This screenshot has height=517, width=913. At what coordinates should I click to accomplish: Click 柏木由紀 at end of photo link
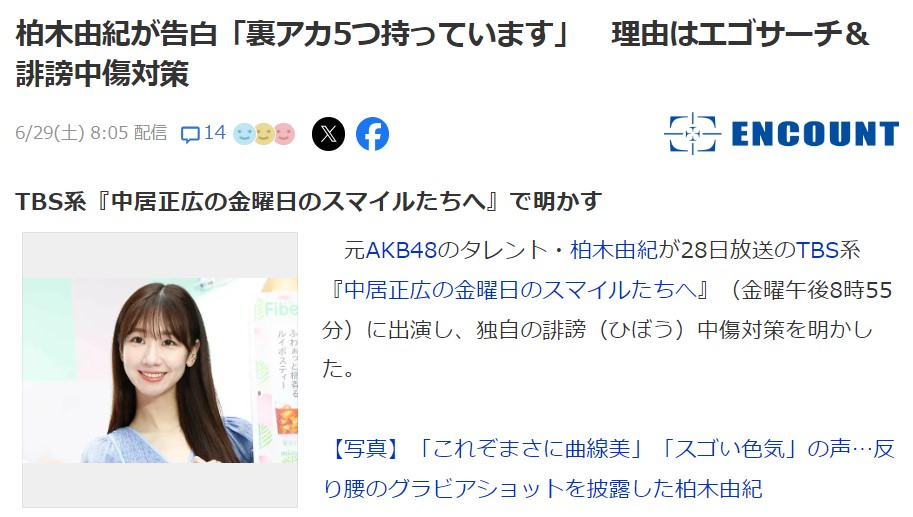(x=719, y=488)
